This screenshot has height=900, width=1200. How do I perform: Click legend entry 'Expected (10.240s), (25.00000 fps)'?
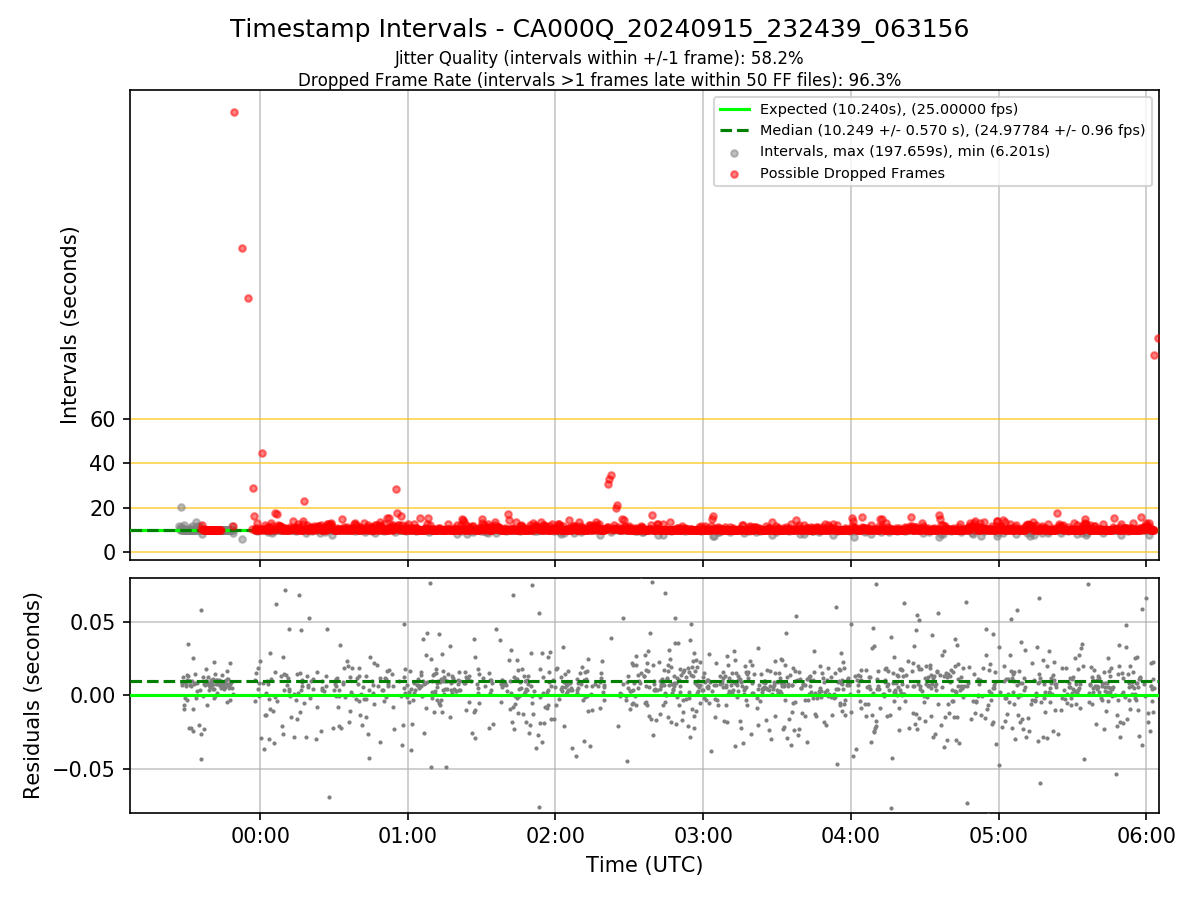[889, 109]
